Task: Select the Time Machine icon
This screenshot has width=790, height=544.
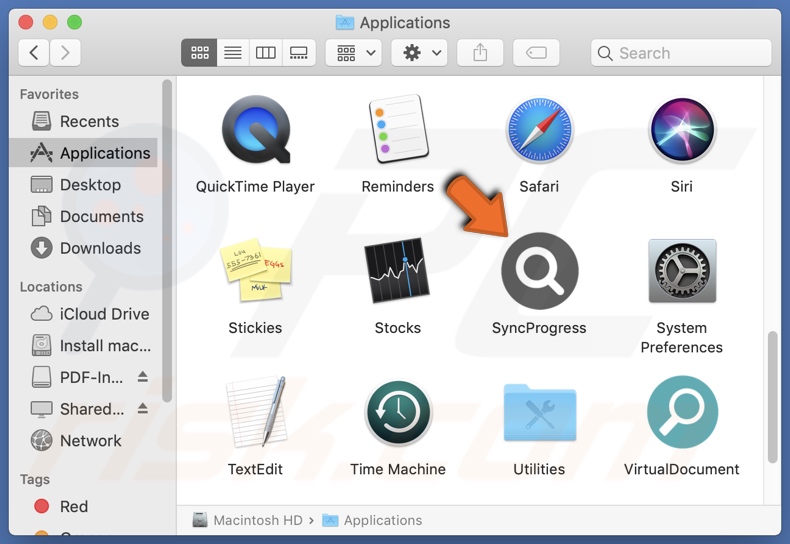Action: pos(398,412)
